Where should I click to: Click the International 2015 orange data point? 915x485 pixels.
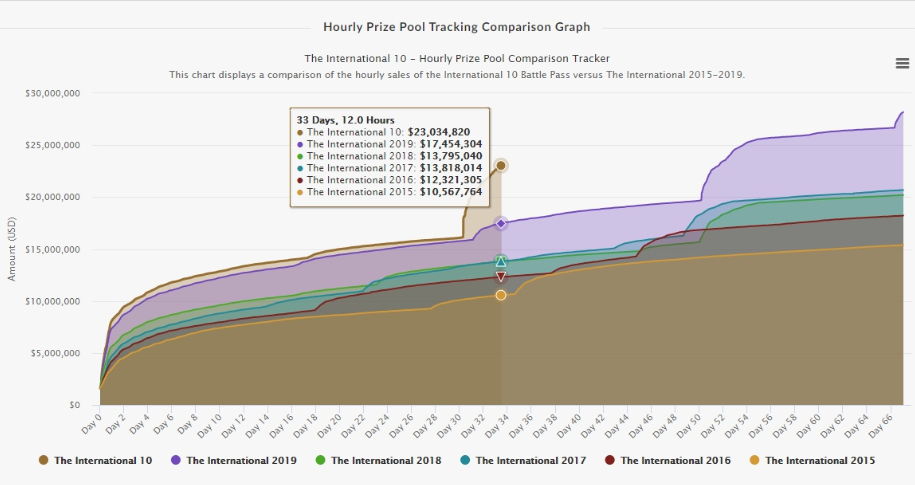pos(501,295)
